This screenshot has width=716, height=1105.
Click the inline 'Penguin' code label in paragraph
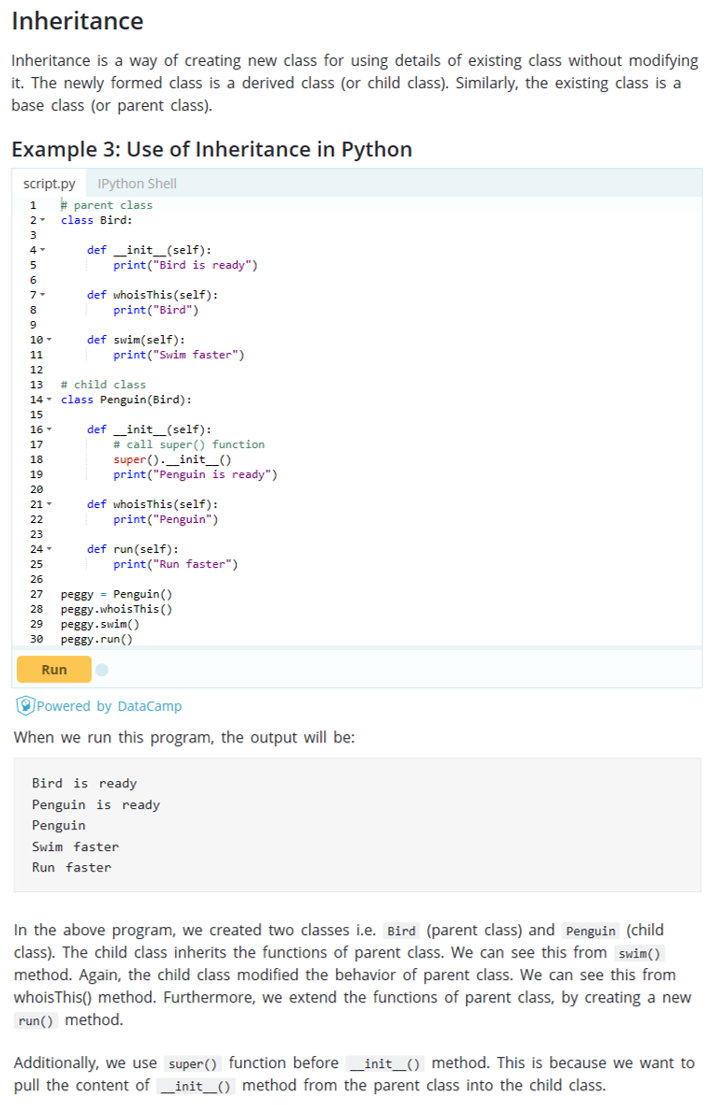[591, 931]
